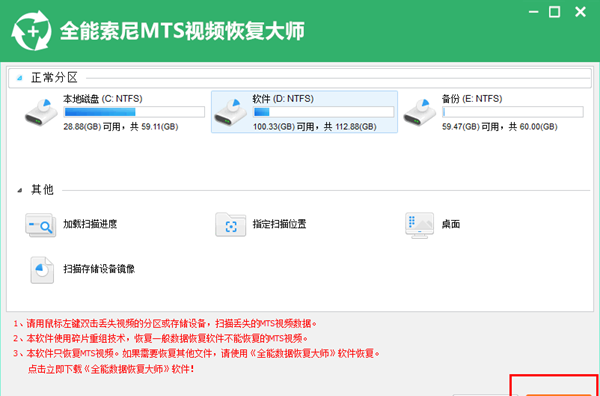Minimize the application window
This screenshot has height=396, width=600.
pyautogui.click(x=533, y=12)
